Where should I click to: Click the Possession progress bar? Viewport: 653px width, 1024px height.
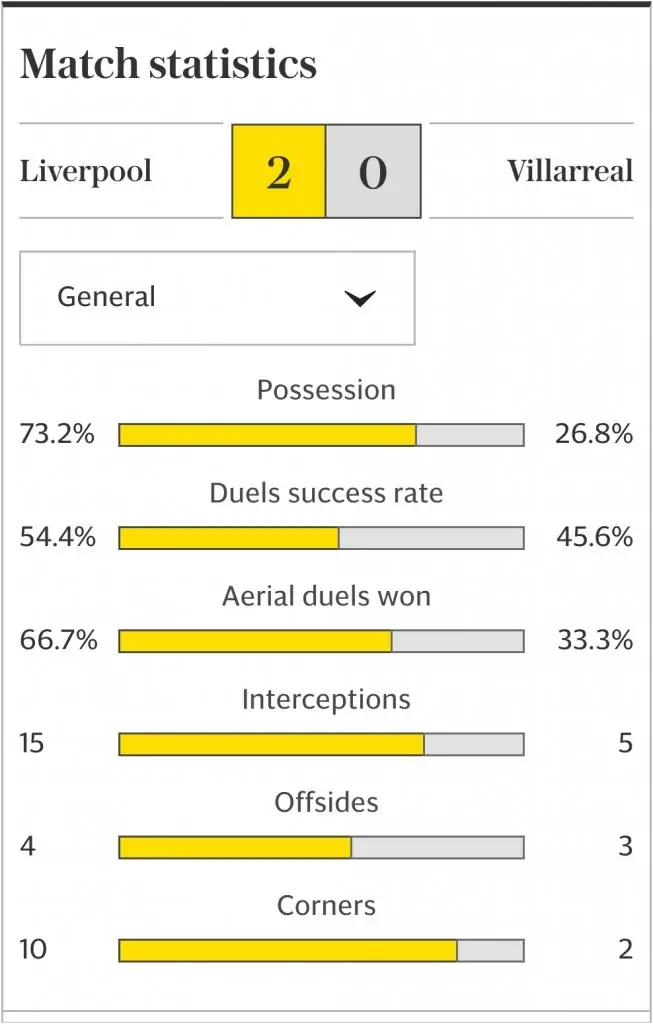tap(321, 435)
